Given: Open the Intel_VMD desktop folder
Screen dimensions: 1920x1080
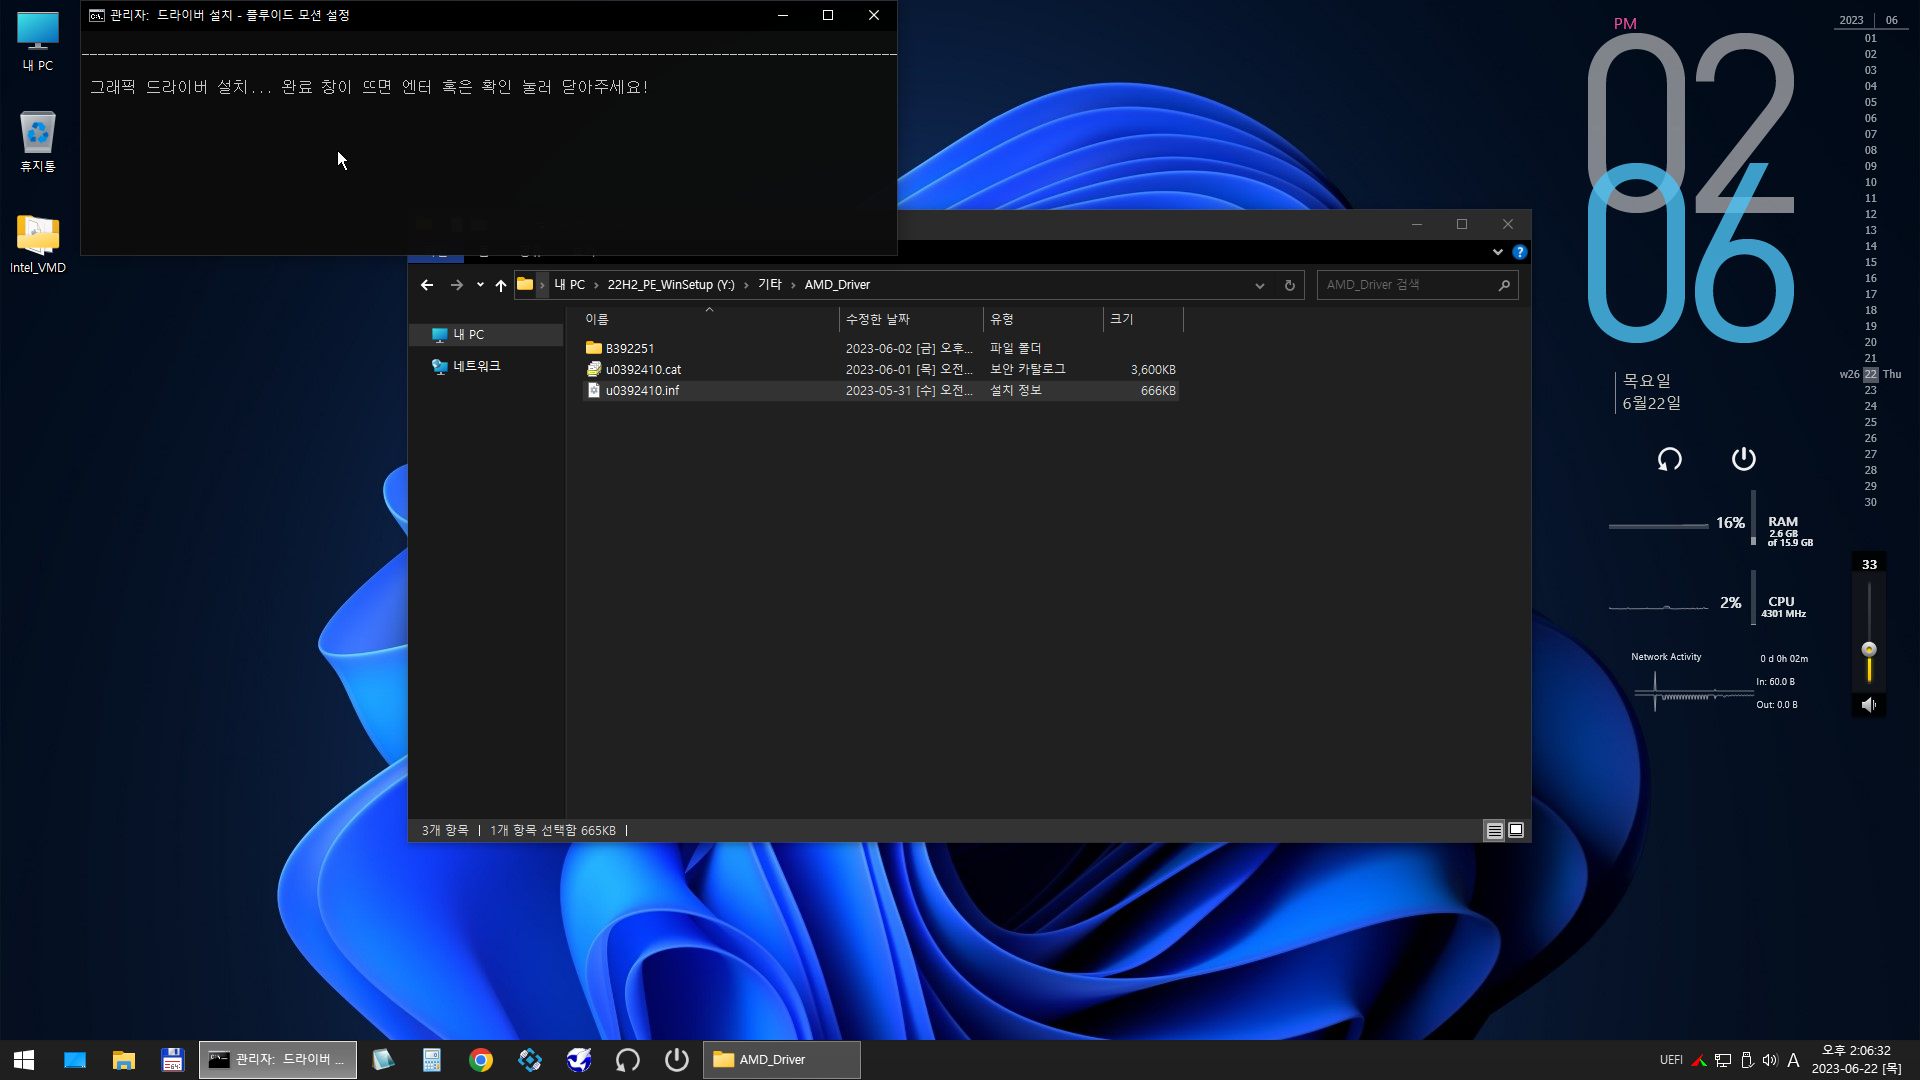Looking at the screenshot, I should tap(38, 244).
